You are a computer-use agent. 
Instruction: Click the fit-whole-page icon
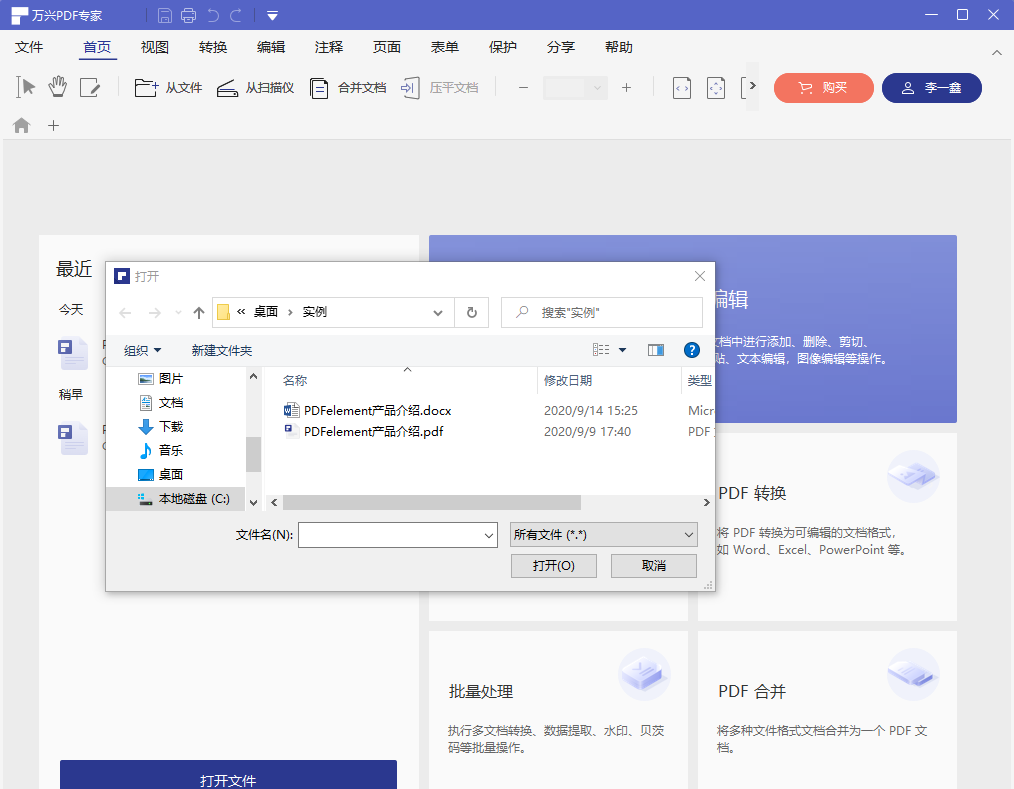716,88
